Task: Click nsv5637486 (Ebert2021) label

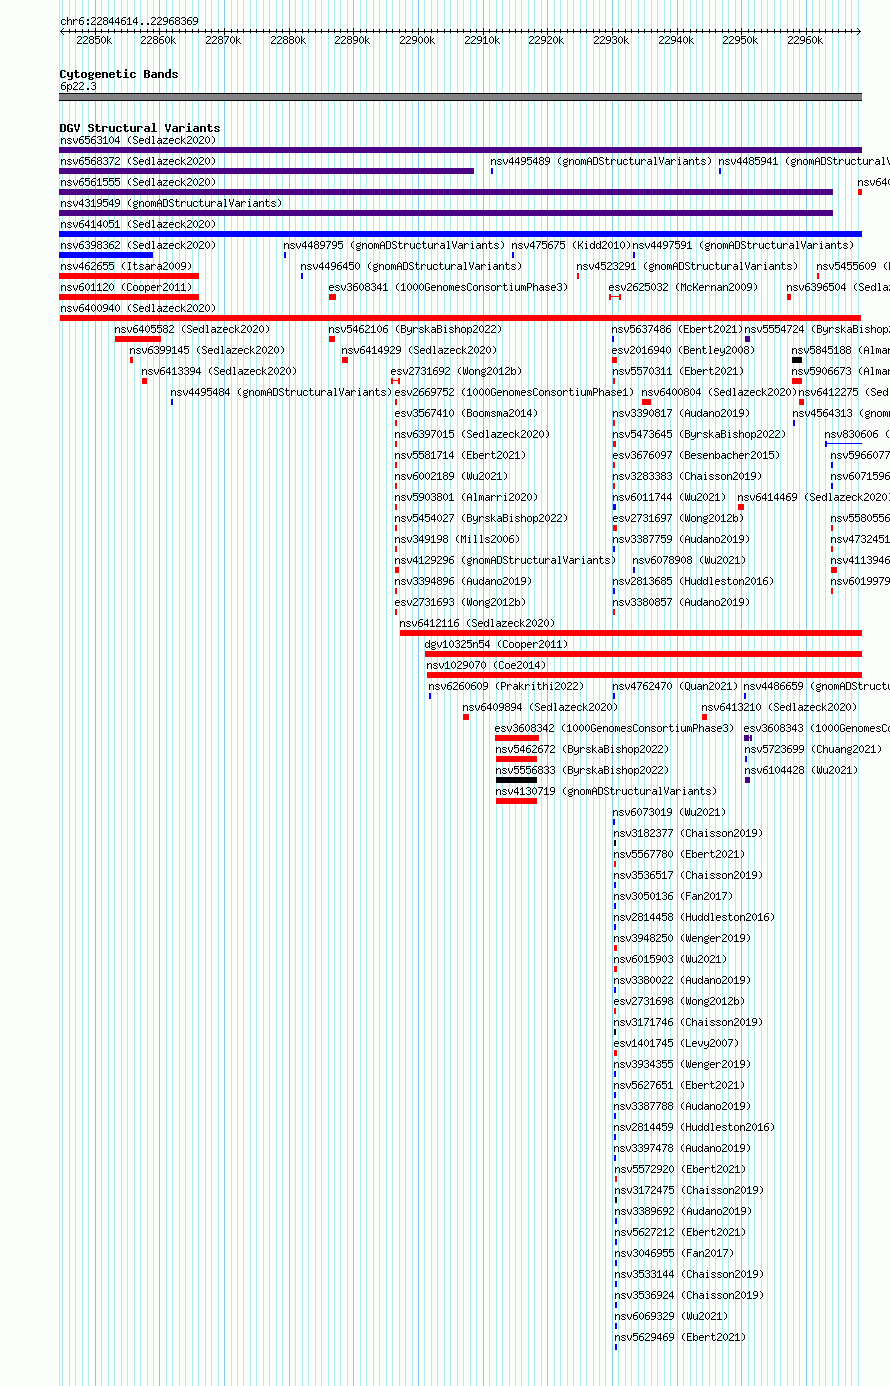Action: [678, 329]
